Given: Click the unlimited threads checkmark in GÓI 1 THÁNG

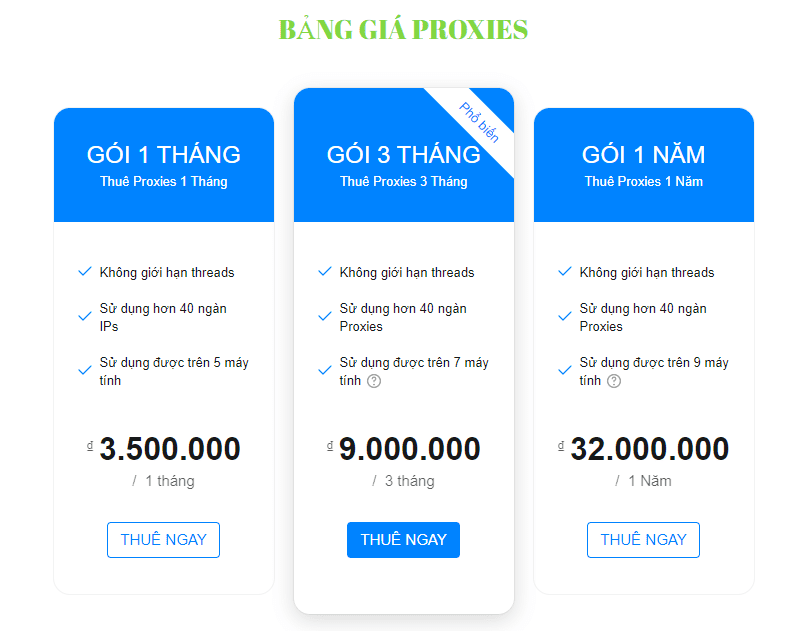Looking at the screenshot, I should pos(85,272).
